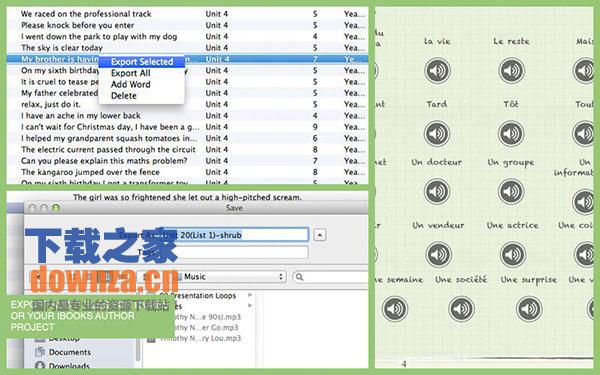Choose 'Export All' from the context menu
The height and width of the screenshot is (375, 600).
click(x=142, y=73)
